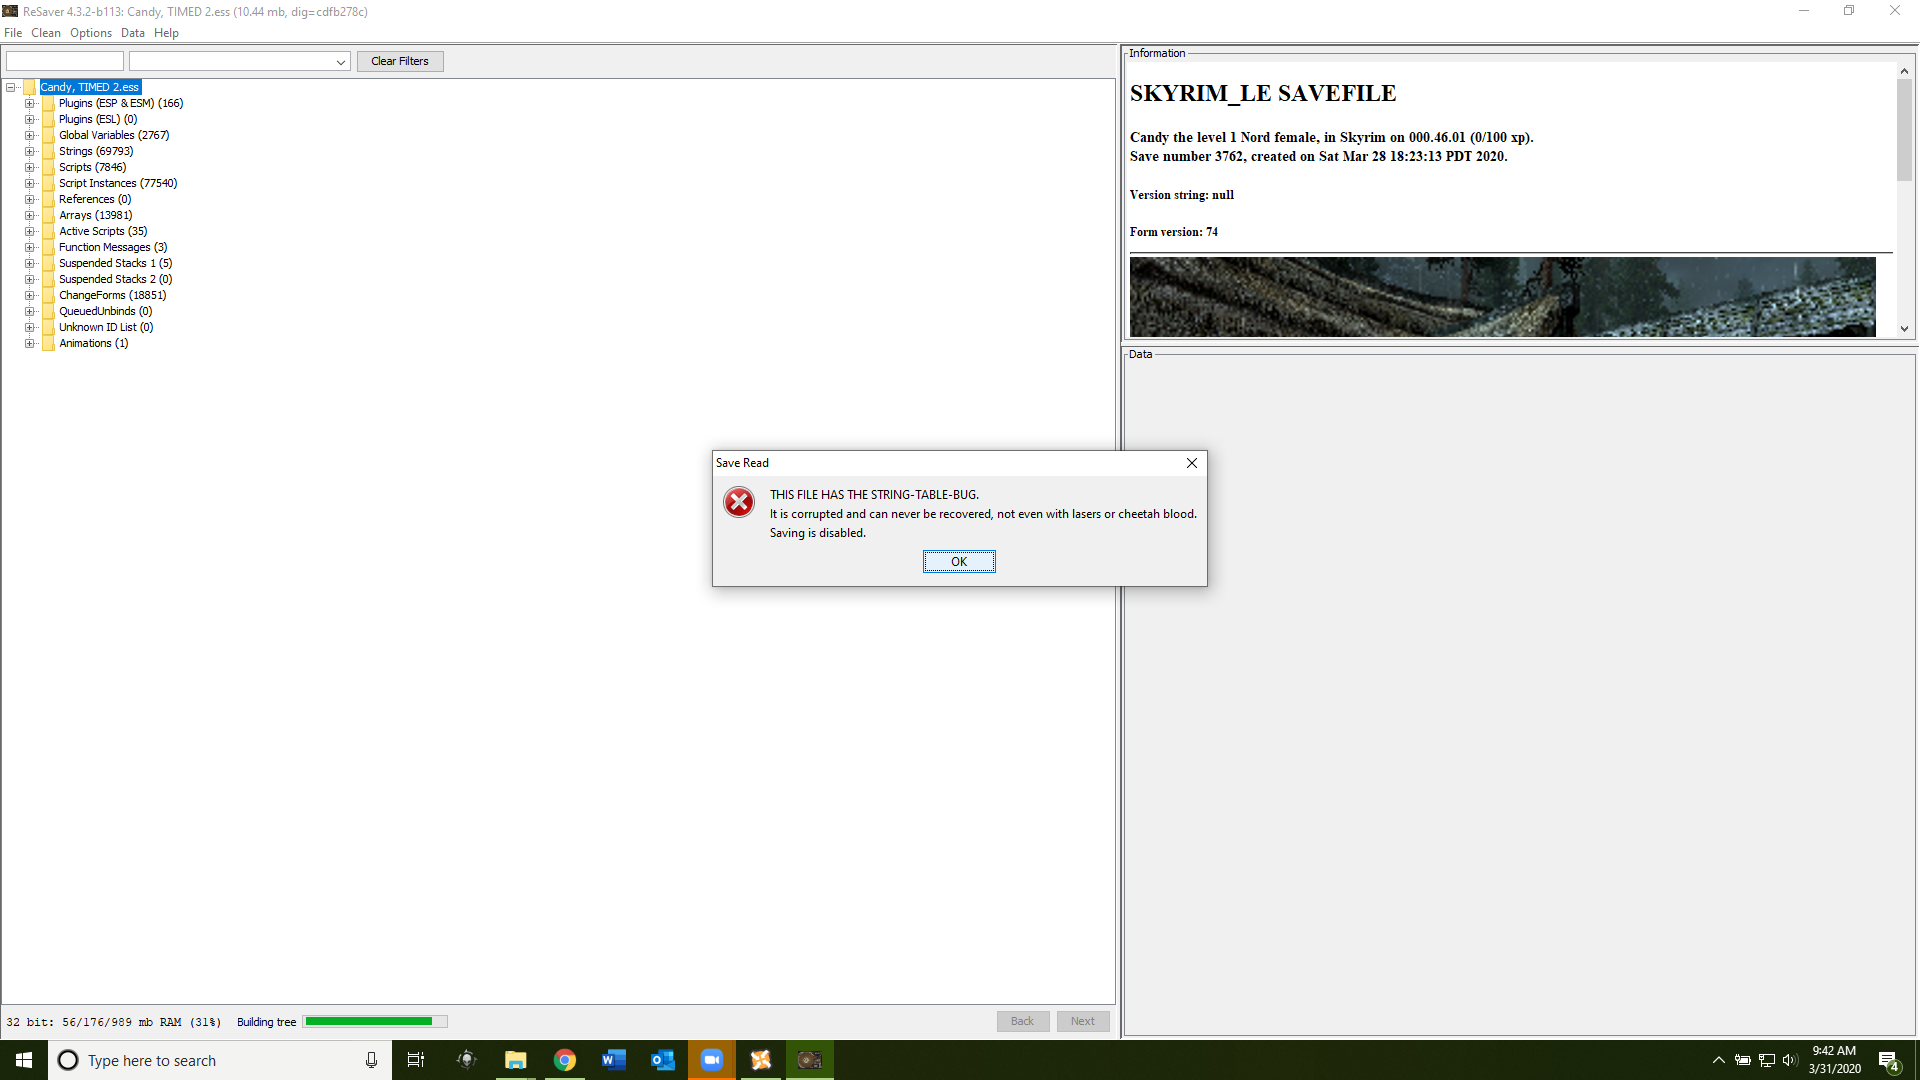The width and height of the screenshot is (1920, 1080).
Task: Click the microphone icon in search box
Action: [371, 1060]
